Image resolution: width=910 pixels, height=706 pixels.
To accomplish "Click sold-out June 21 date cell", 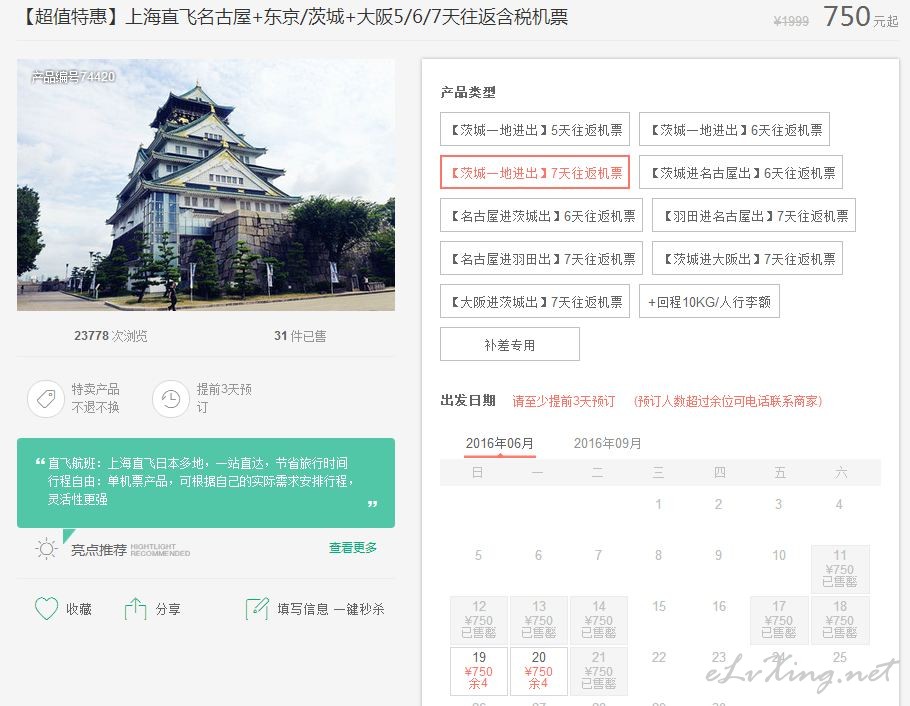I will point(599,672).
